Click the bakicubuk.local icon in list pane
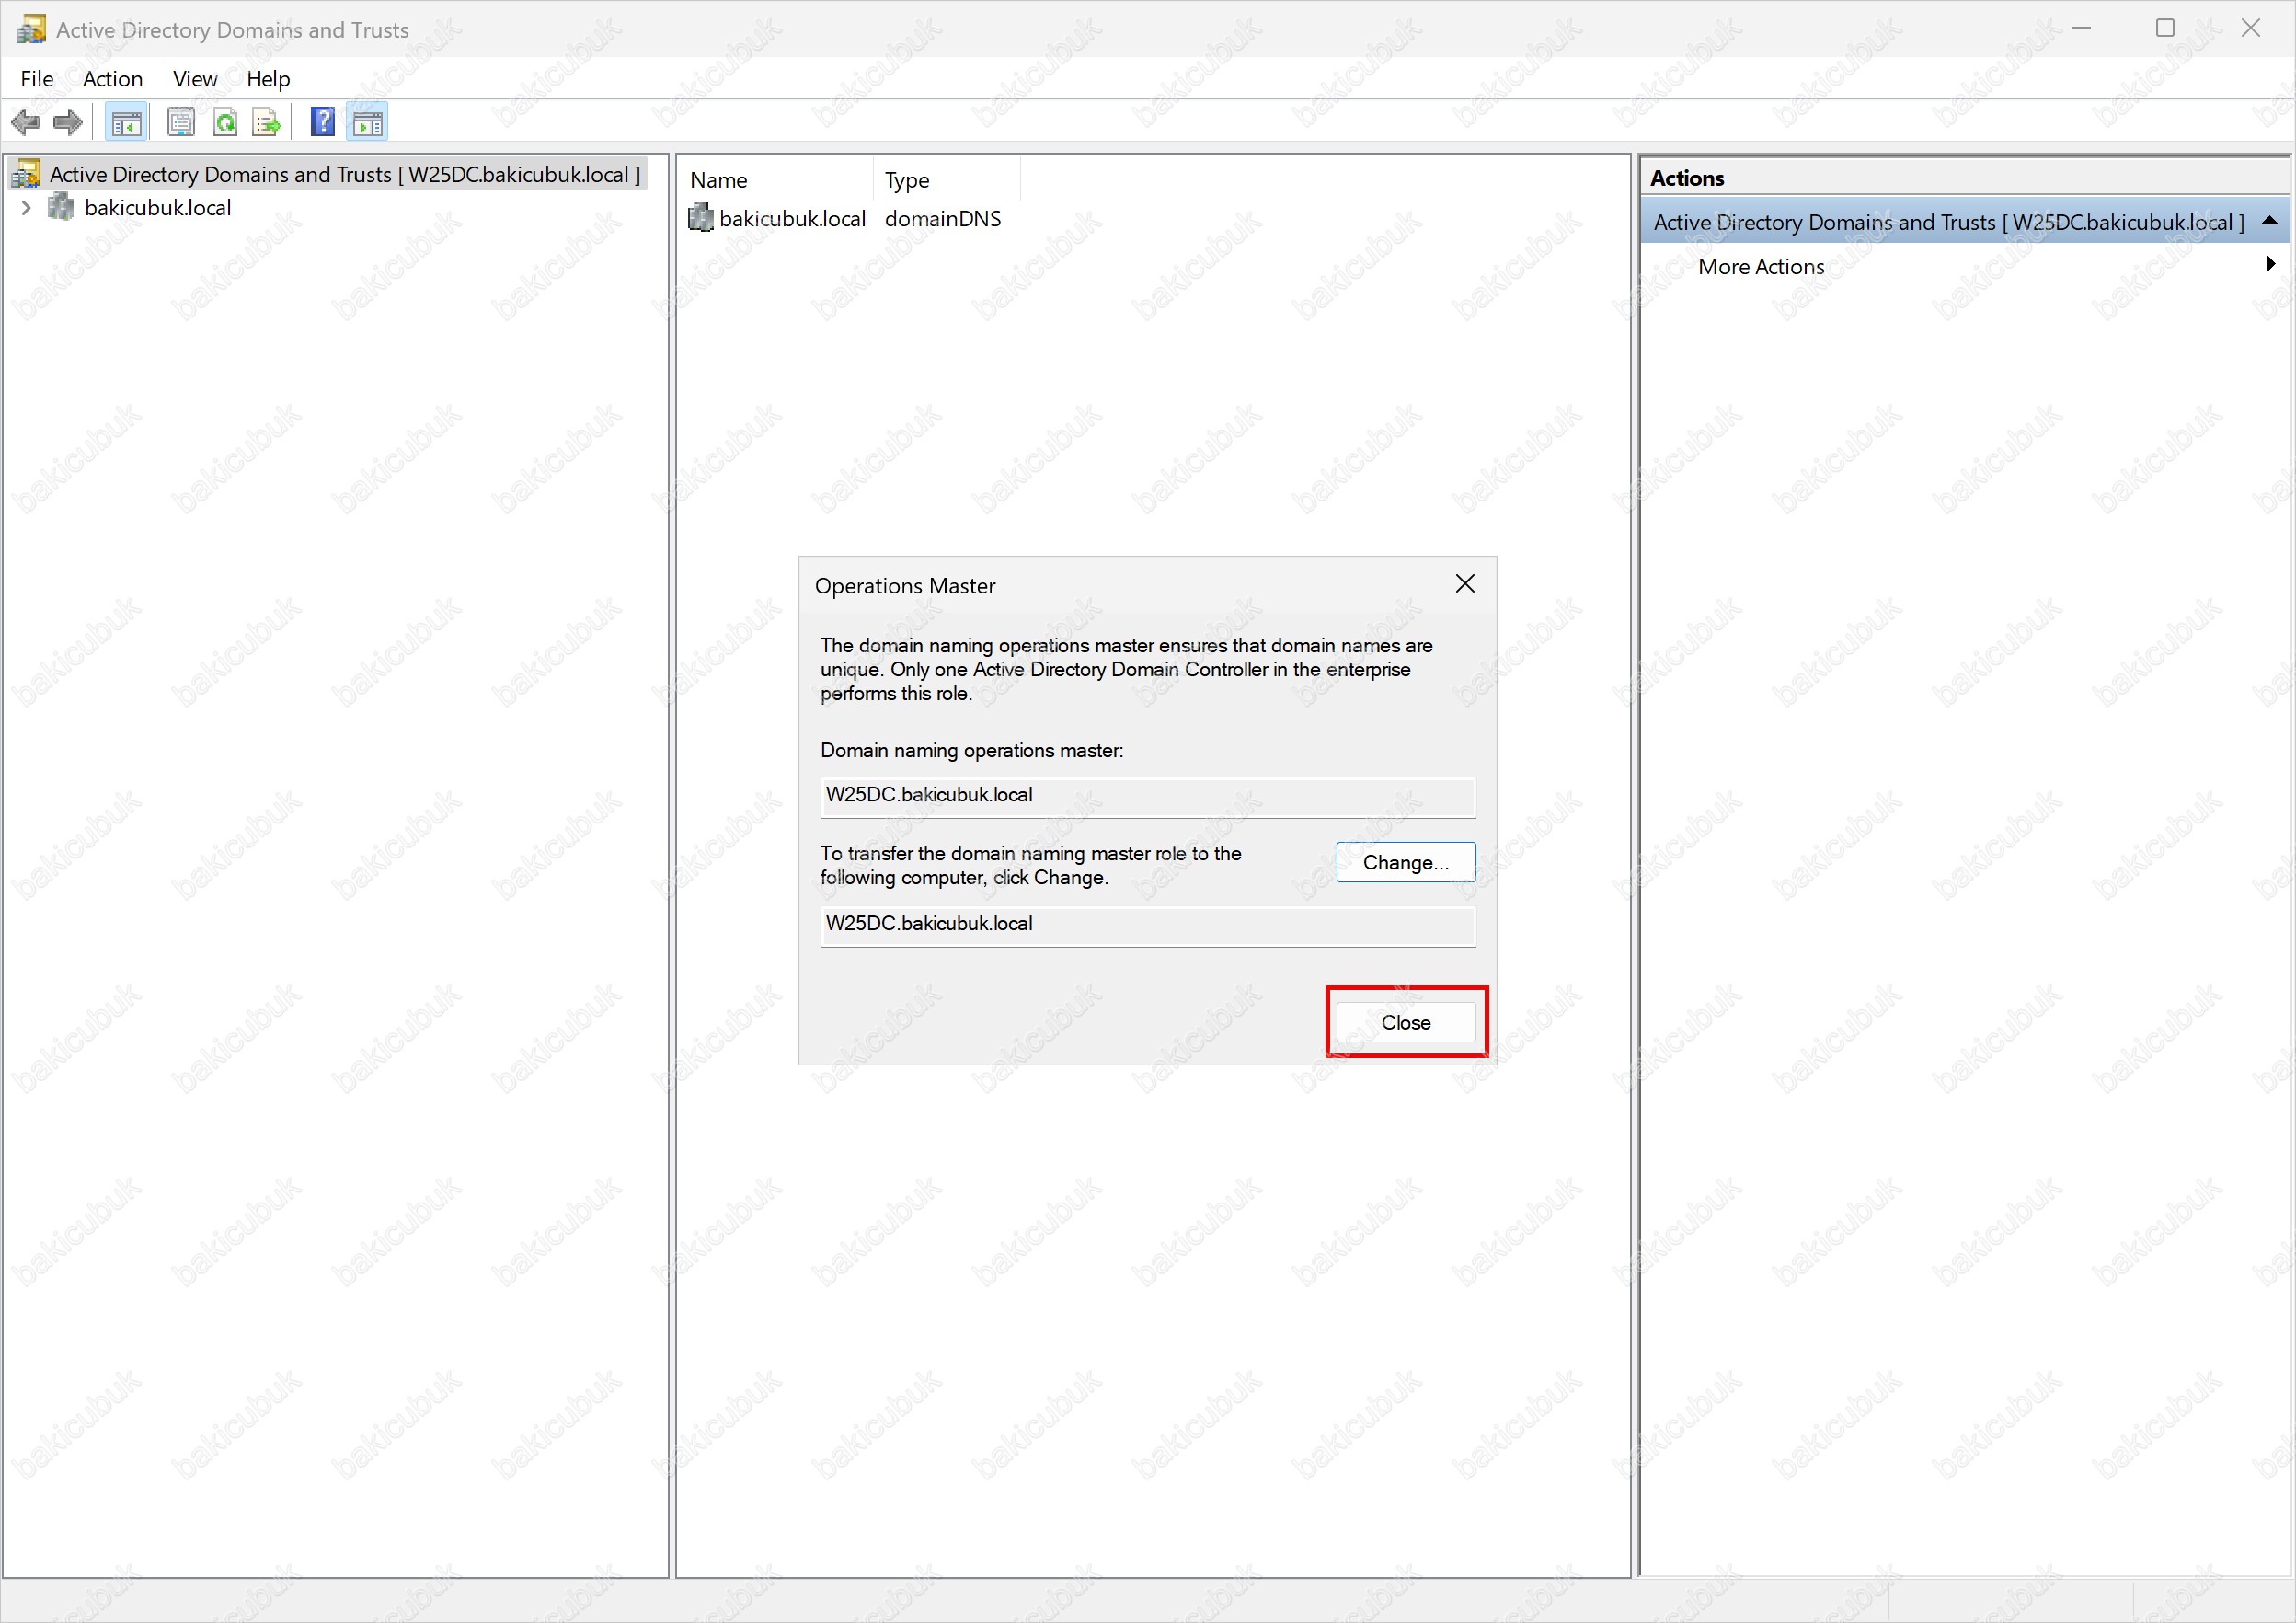This screenshot has height=1623, width=2296. (x=701, y=218)
